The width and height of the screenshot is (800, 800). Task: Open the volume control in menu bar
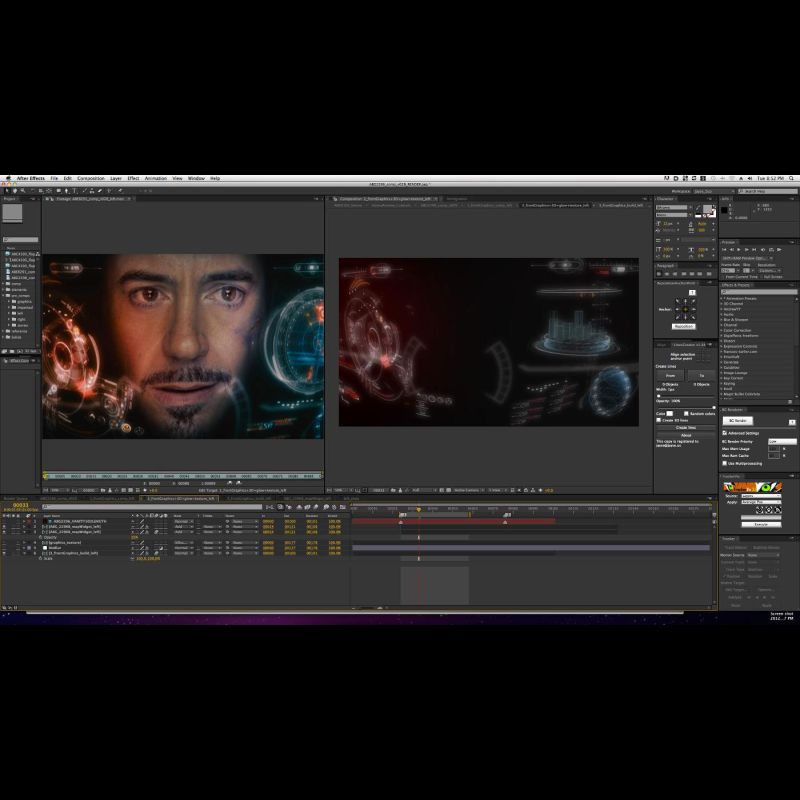click(x=749, y=179)
